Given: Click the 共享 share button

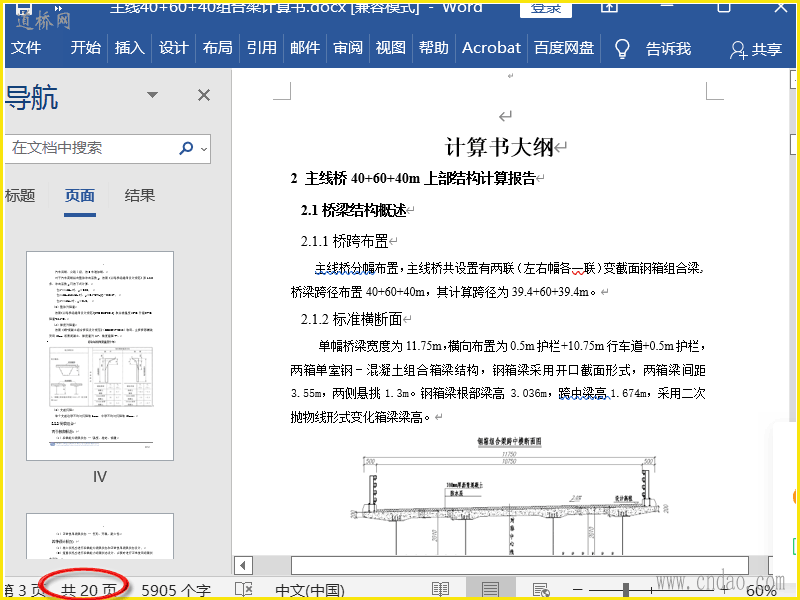Looking at the screenshot, I should pyautogui.click(x=756, y=49).
